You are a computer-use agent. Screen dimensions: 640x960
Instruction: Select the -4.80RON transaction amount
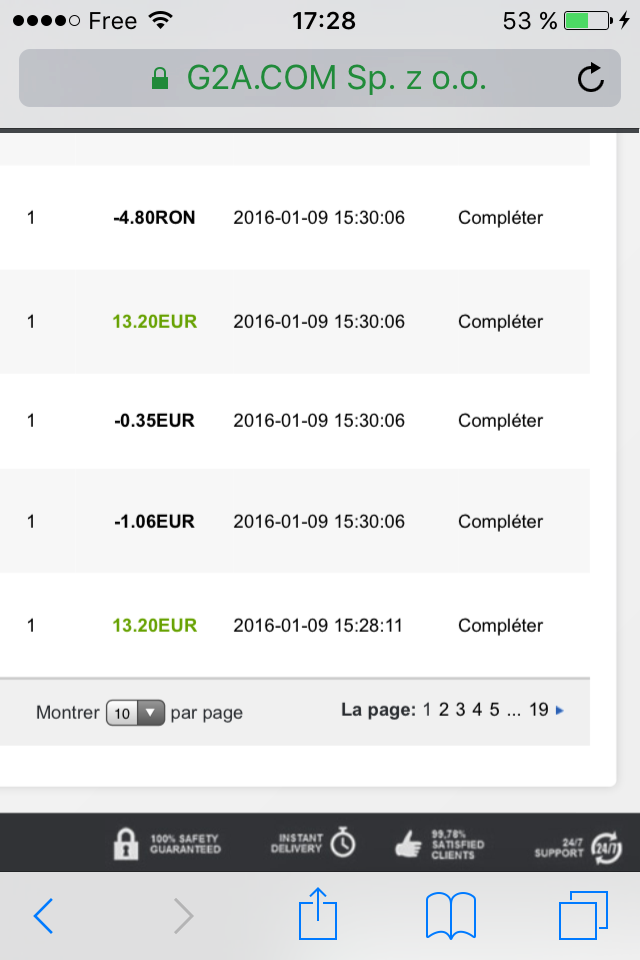pos(154,217)
